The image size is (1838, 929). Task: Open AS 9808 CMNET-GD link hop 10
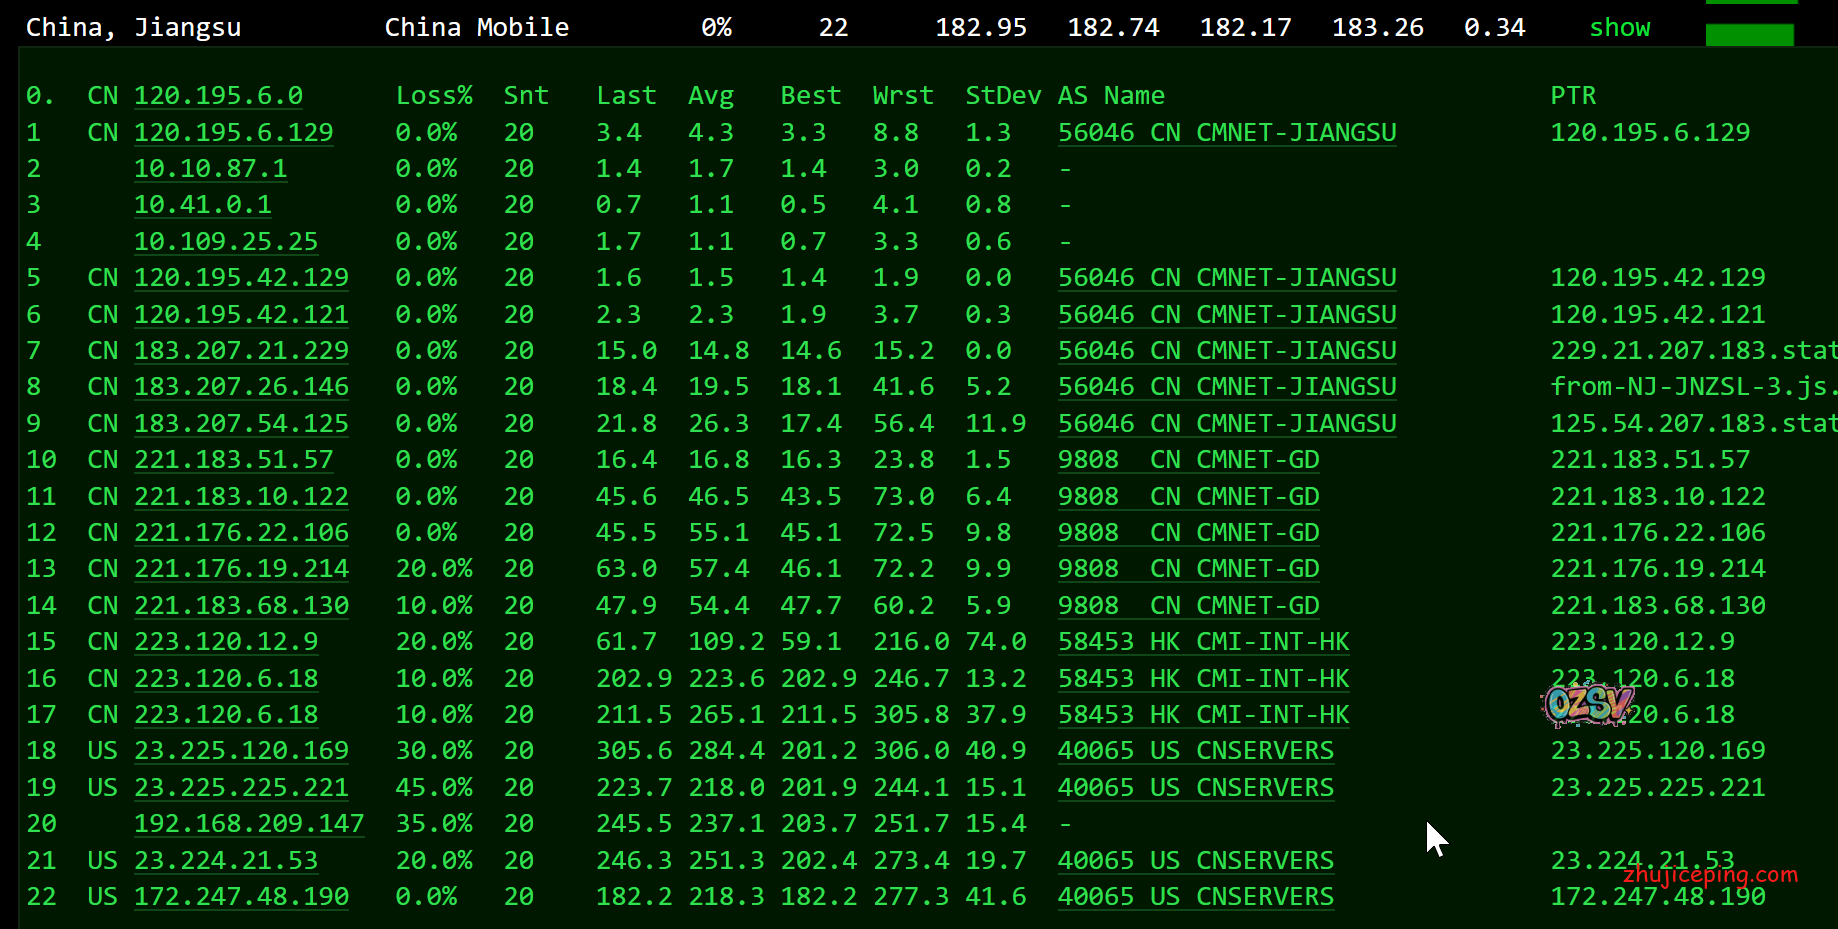click(1188, 460)
